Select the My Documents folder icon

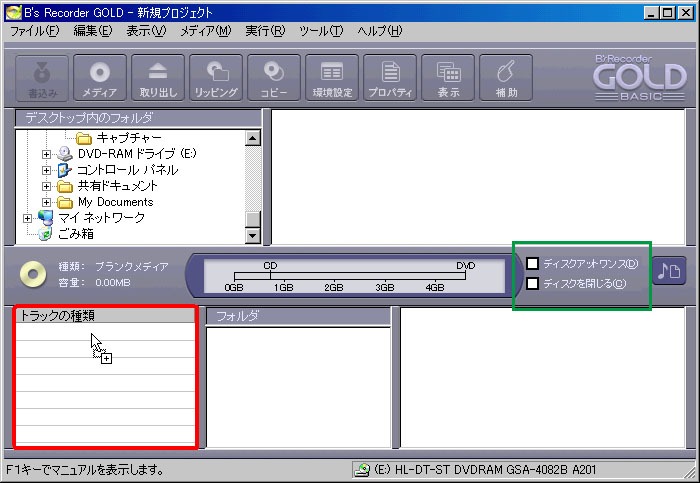click(x=65, y=202)
